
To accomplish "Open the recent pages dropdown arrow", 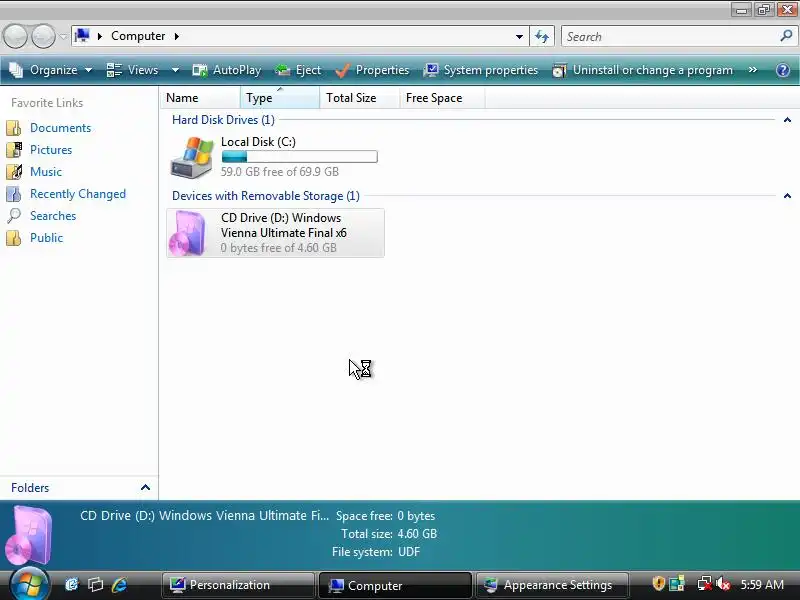I will pyautogui.click(x=63, y=36).
